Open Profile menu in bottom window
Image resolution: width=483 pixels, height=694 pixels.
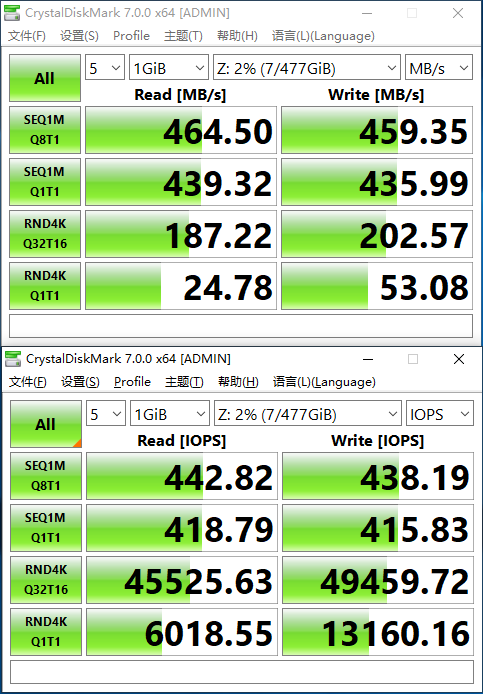click(132, 382)
